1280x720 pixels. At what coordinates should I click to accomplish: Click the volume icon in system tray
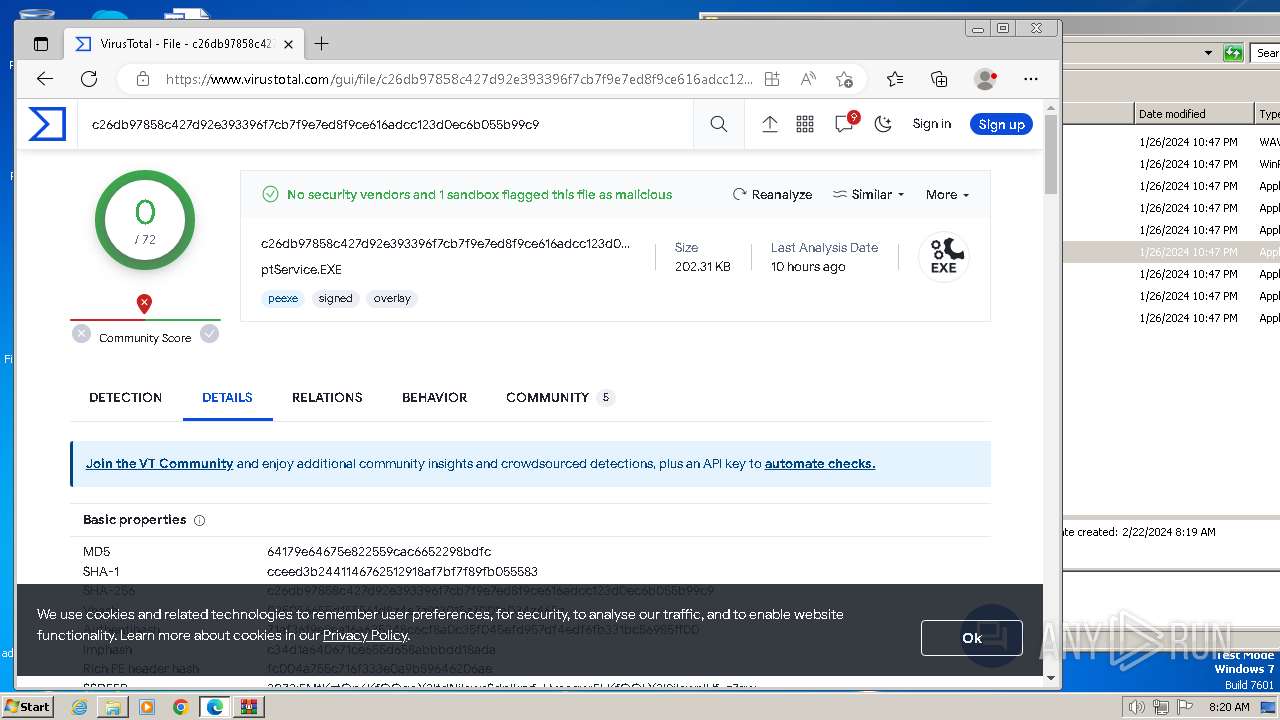1137,707
